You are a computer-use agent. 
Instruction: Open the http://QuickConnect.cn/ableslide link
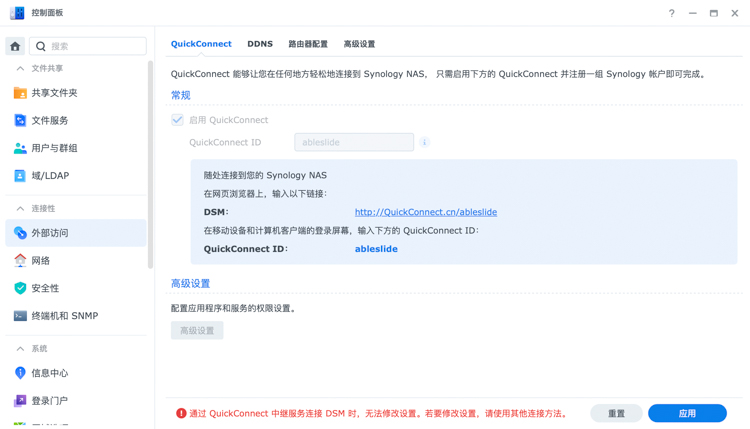tap(426, 212)
